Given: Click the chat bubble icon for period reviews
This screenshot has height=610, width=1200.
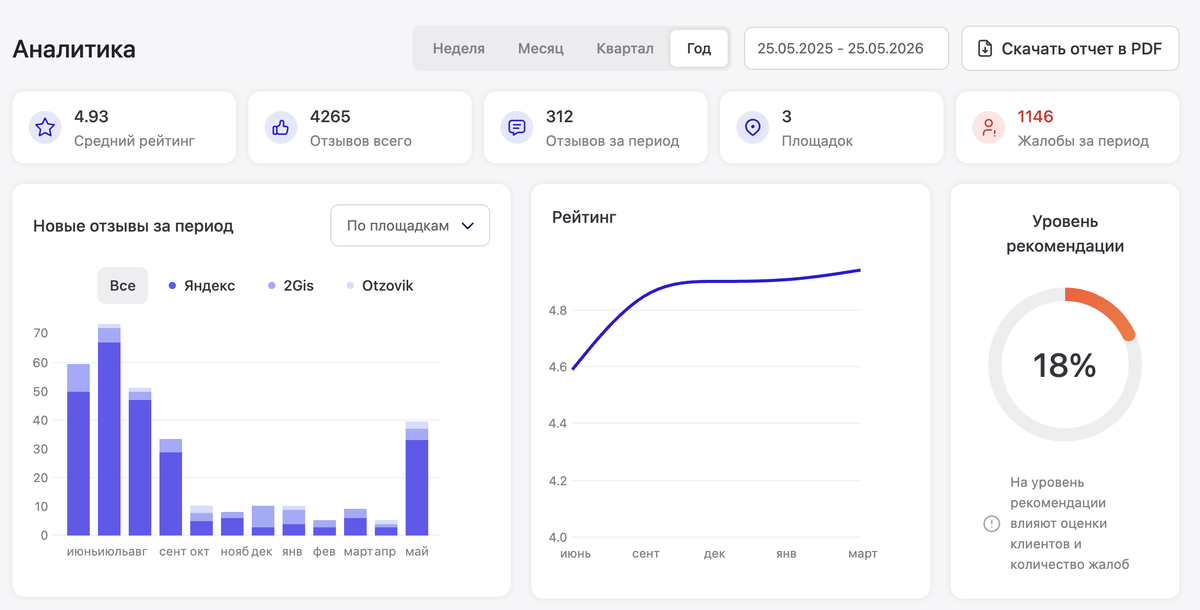Looking at the screenshot, I should [x=517, y=128].
